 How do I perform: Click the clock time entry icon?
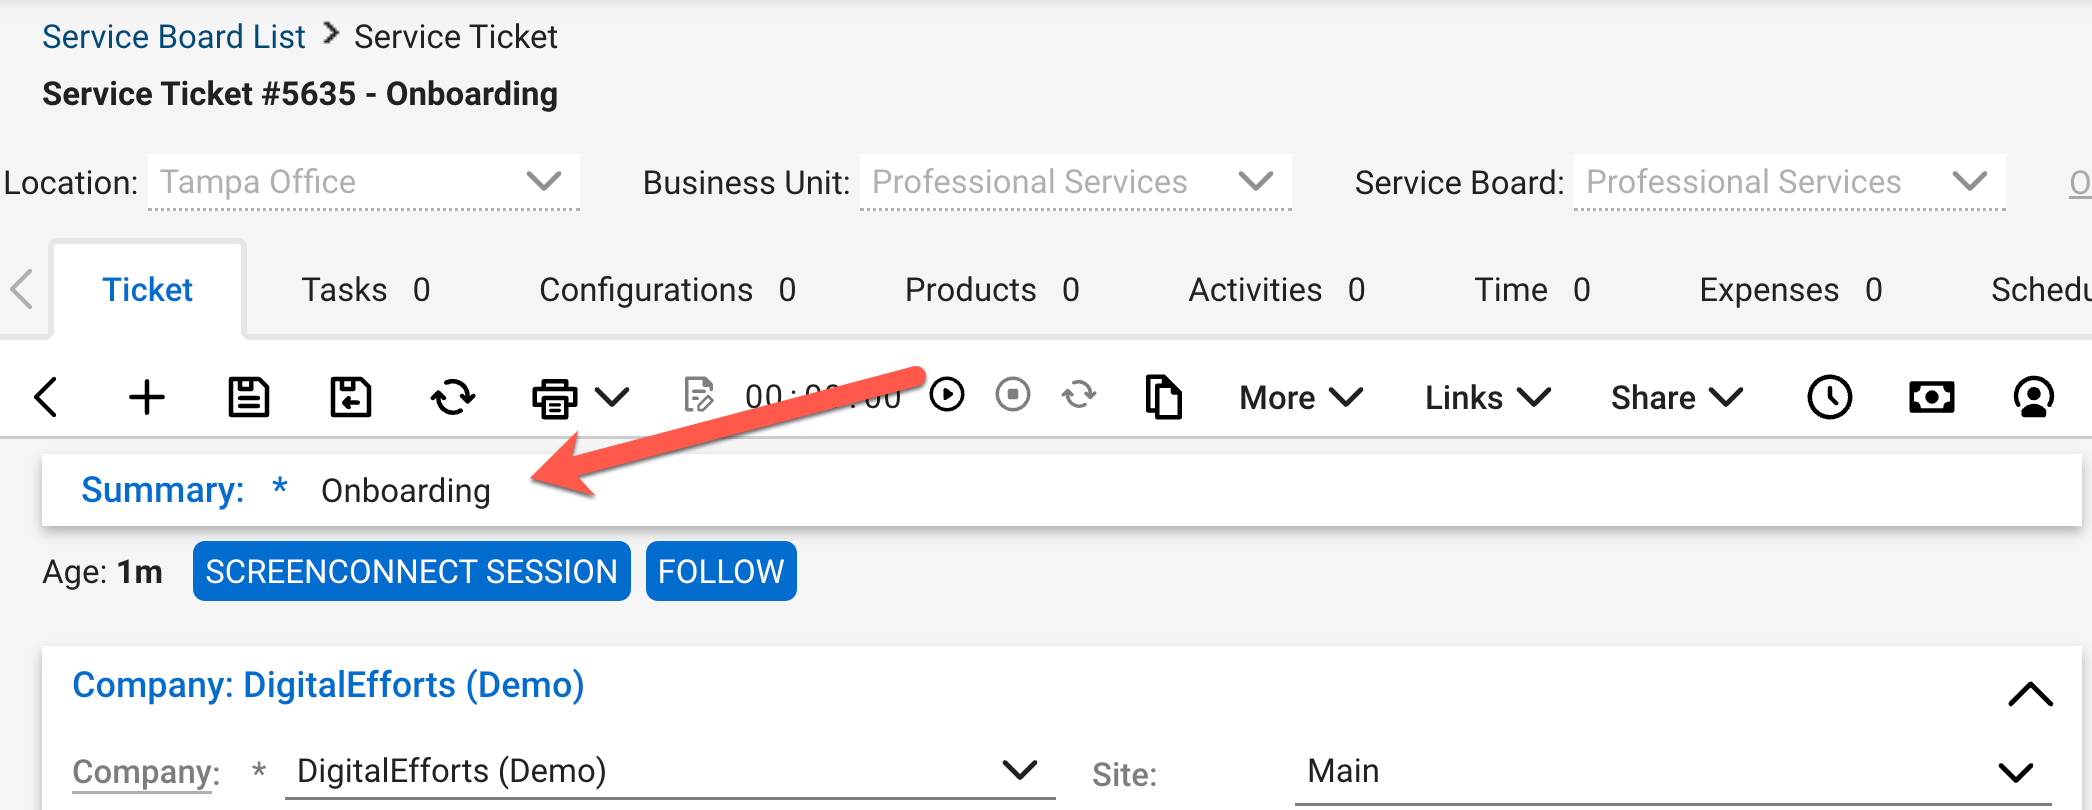[x=1830, y=397]
